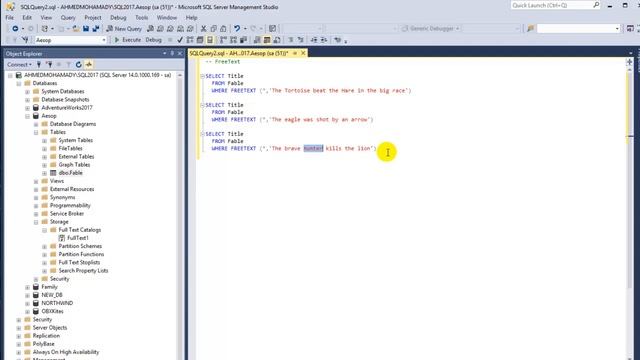Click Results to Text icon
This screenshot has width=640, height=360.
[257, 40]
